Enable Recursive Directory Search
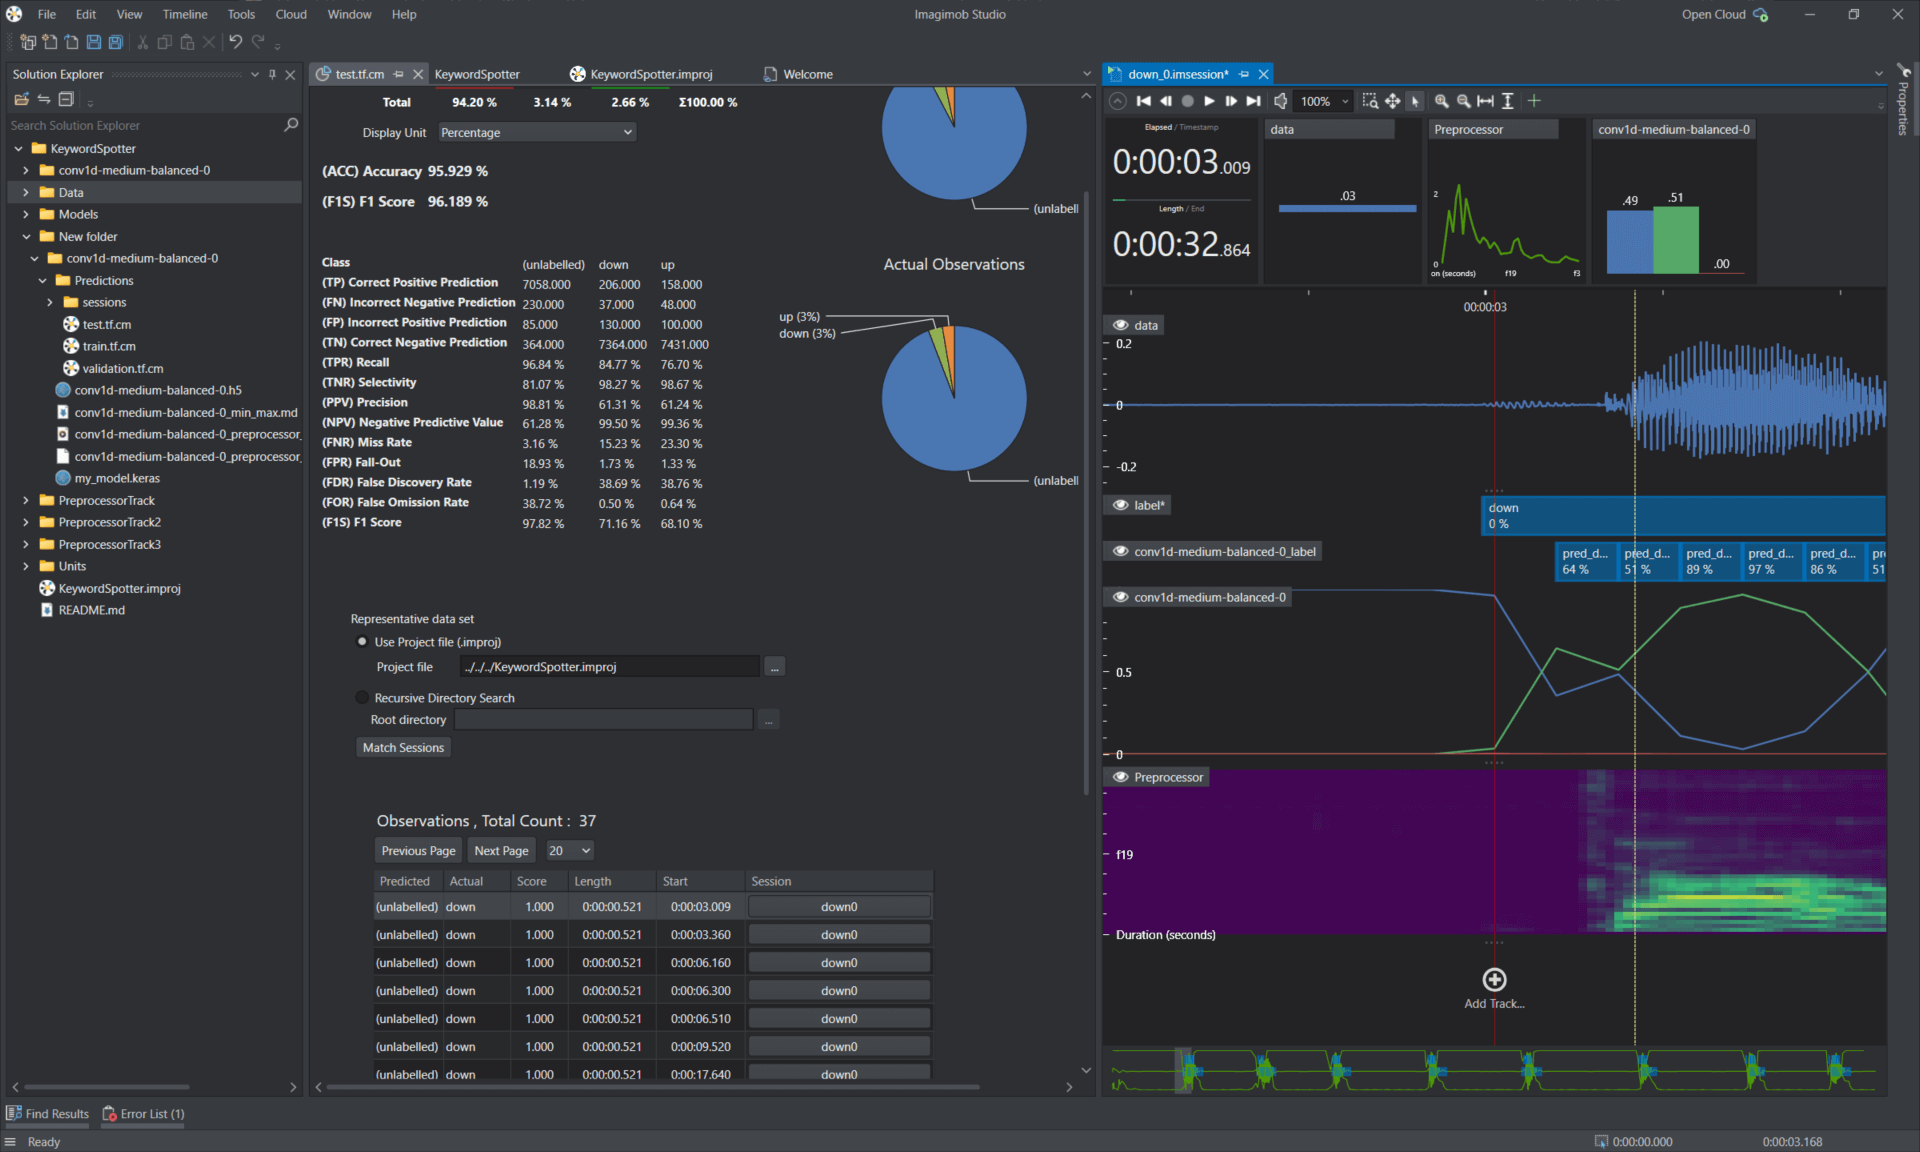The width and height of the screenshot is (1920, 1152). [362, 697]
